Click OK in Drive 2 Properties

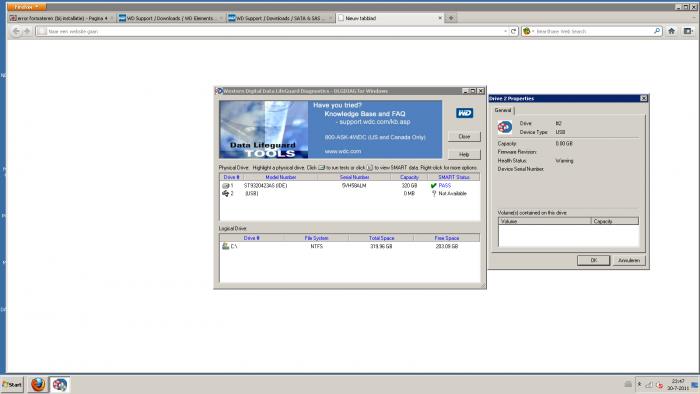coord(593,260)
